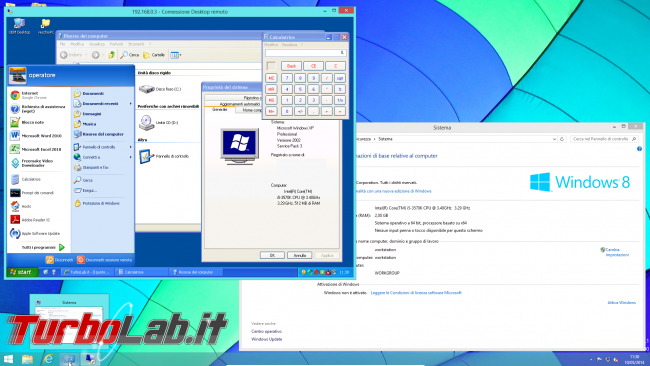Click Attiva Windows link
The image size is (650, 366).
pos(621,303)
